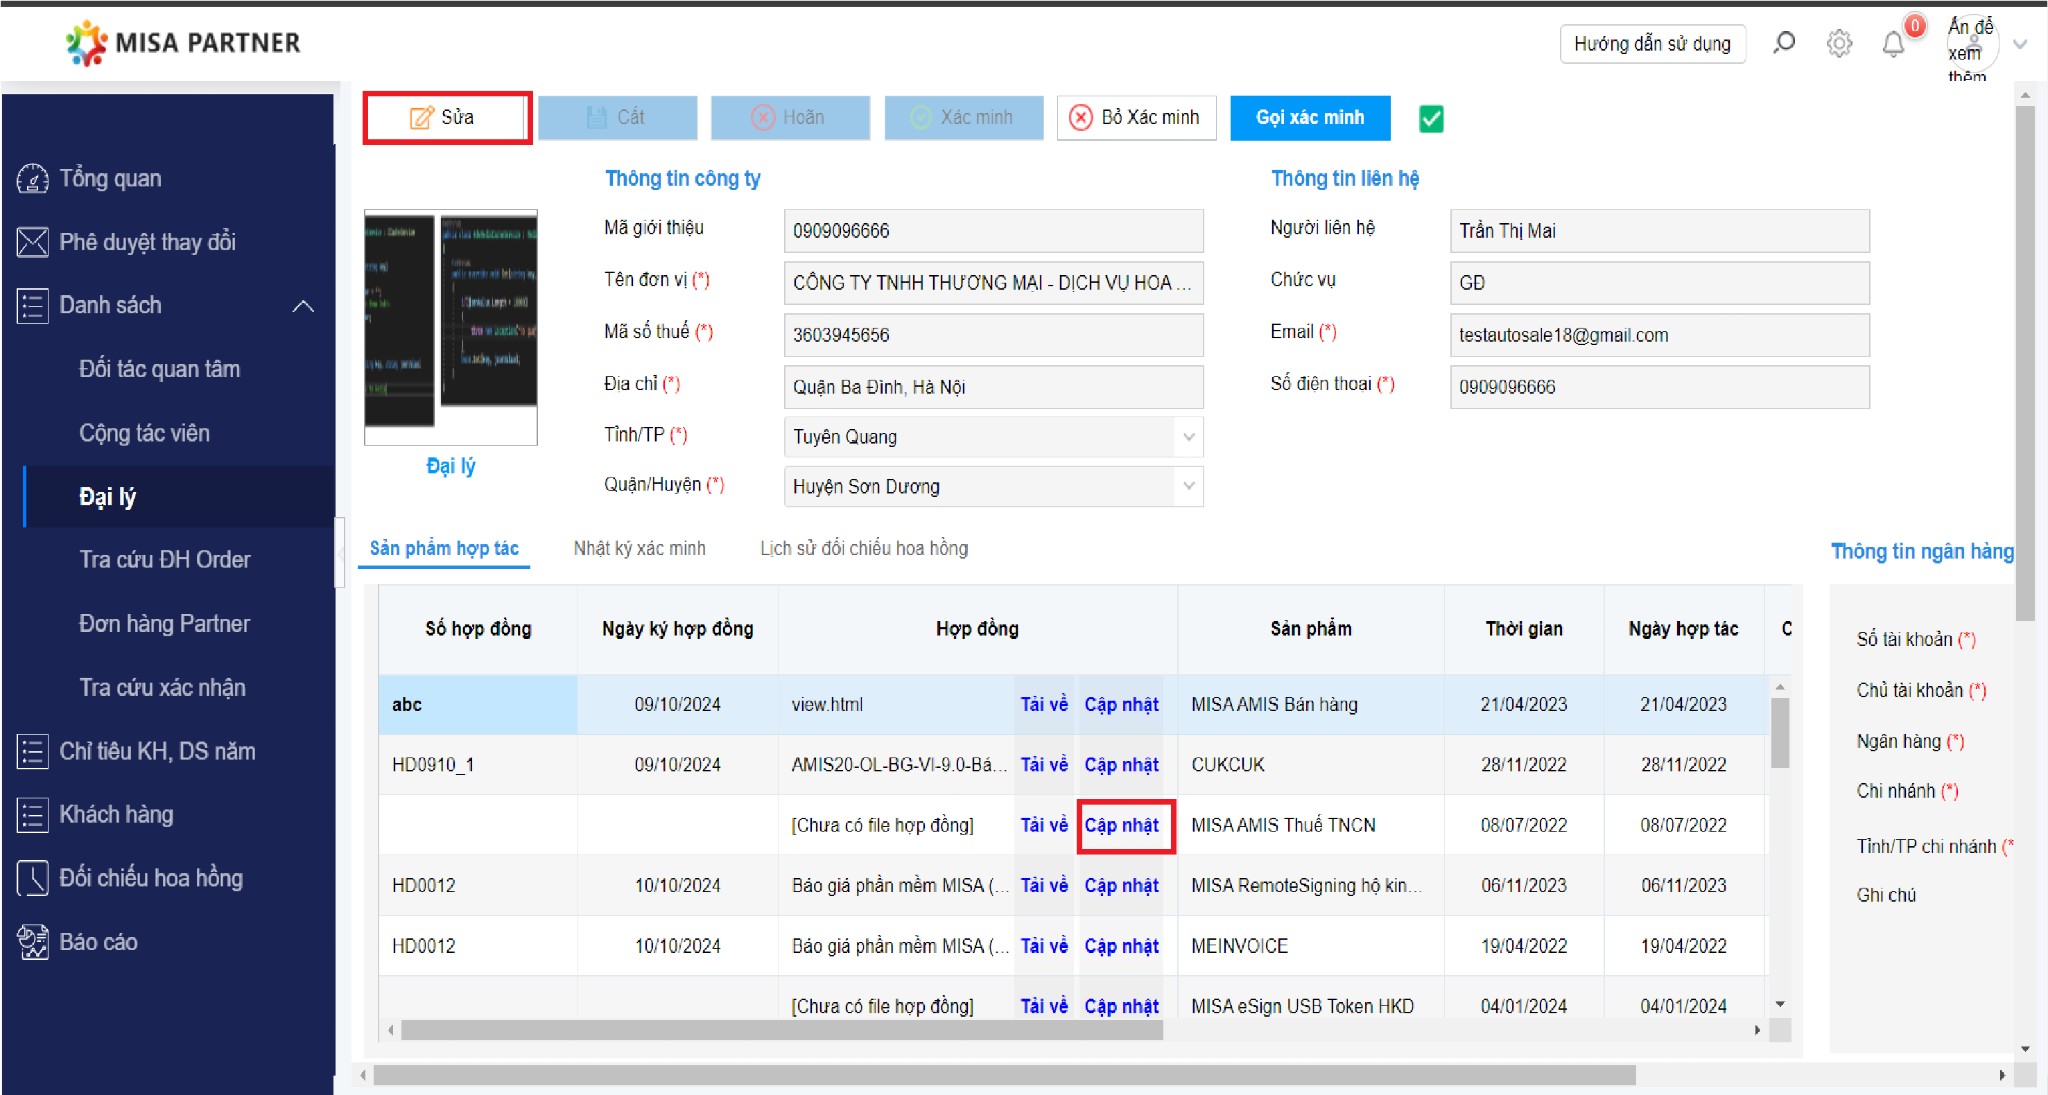Viewport: 2048px width, 1095px height.
Task: Open the settings gear icon
Action: (x=1839, y=43)
